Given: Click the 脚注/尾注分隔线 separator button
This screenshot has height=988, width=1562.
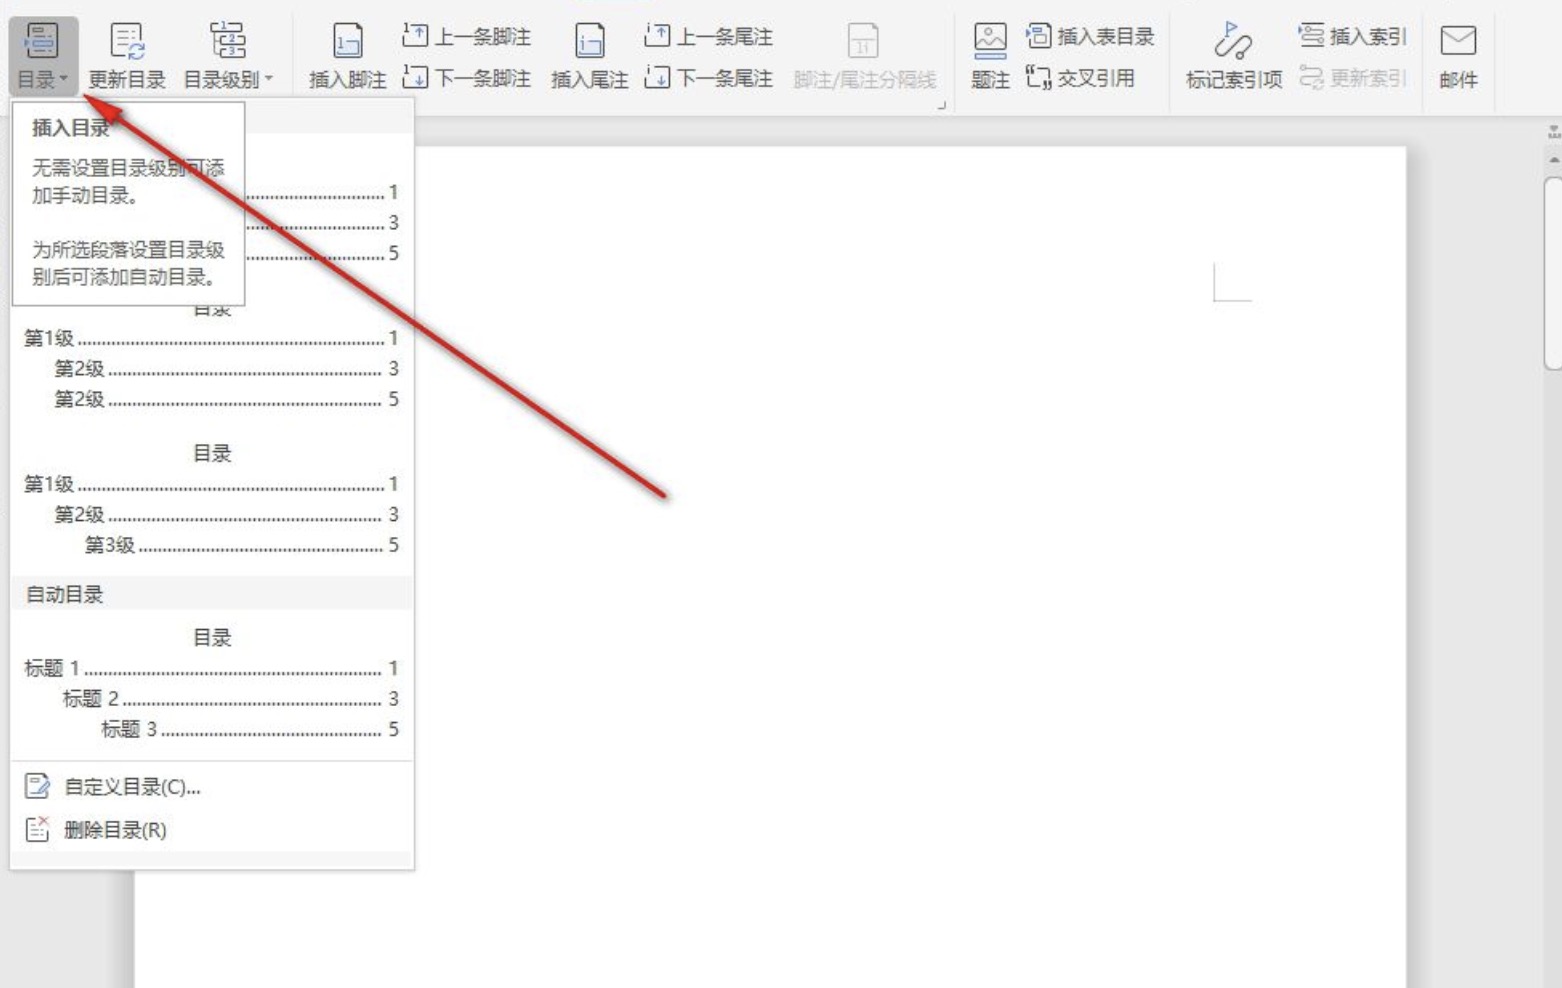Looking at the screenshot, I should [x=864, y=56].
